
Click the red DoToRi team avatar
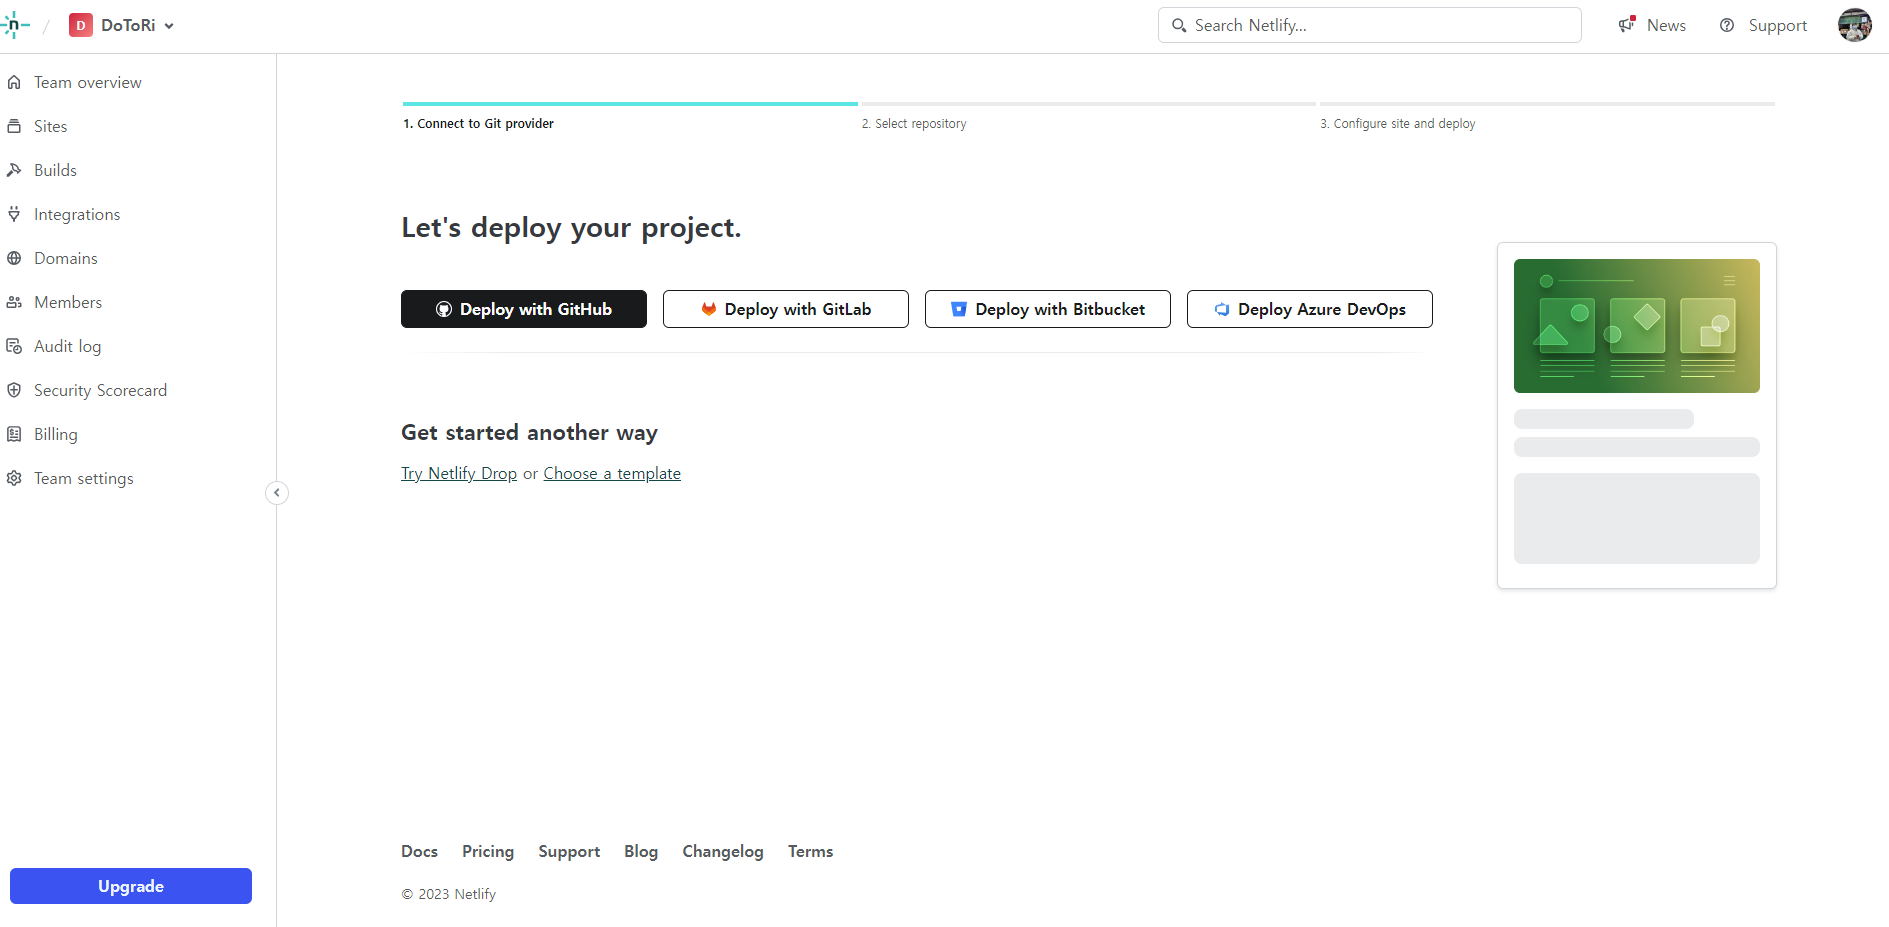click(x=81, y=25)
